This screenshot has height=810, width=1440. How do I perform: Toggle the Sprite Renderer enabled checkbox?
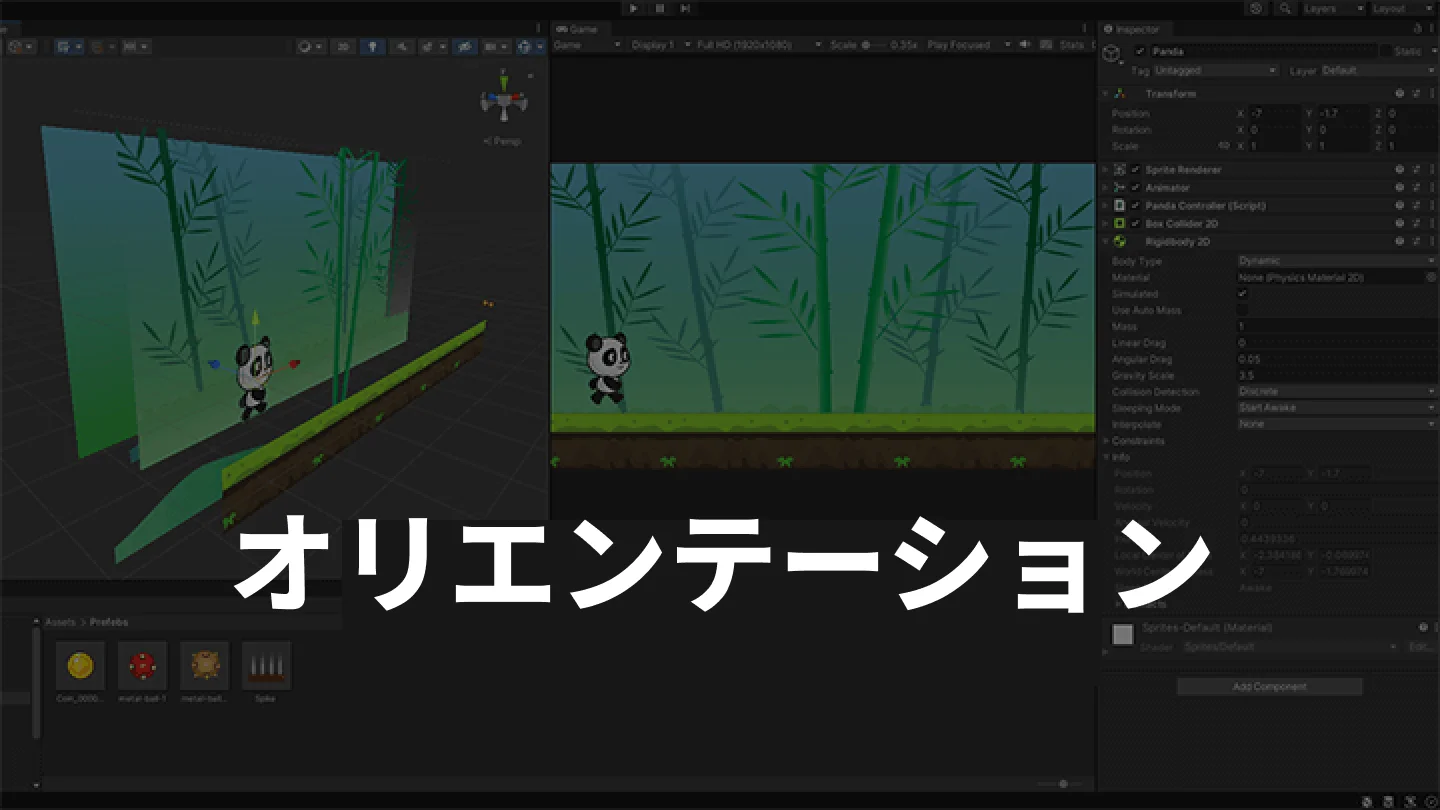click(1135, 170)
